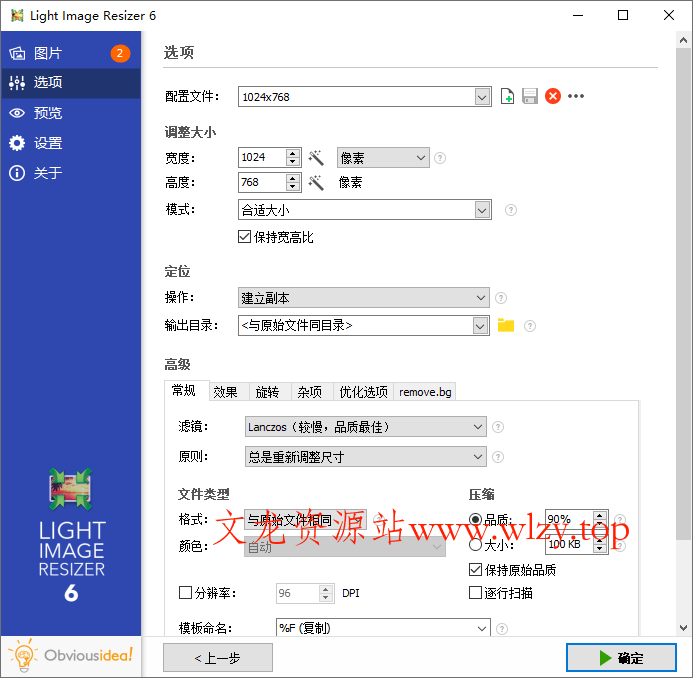Screen dimensions: 693x678
Task: Click the red delete profile icon
Action: [x=552, y=96]
